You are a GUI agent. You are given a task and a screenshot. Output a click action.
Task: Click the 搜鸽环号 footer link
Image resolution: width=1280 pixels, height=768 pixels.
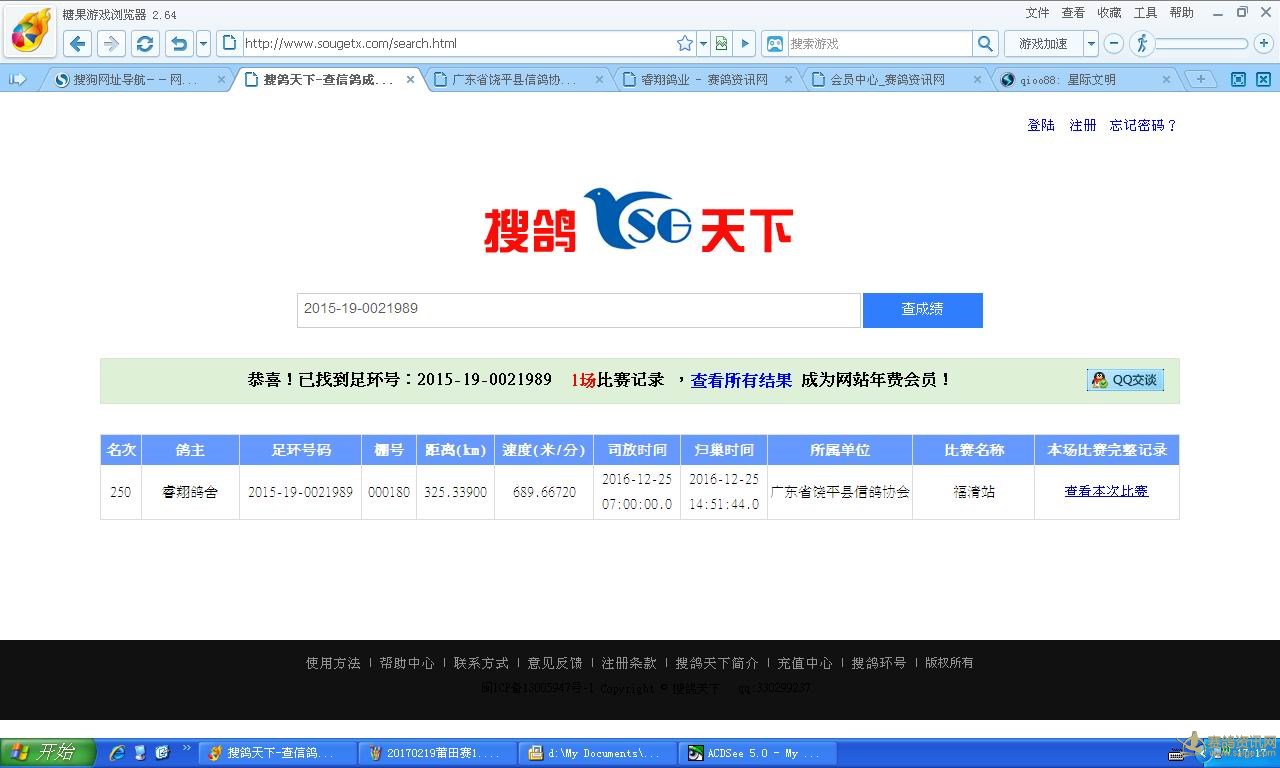[879, 663]
